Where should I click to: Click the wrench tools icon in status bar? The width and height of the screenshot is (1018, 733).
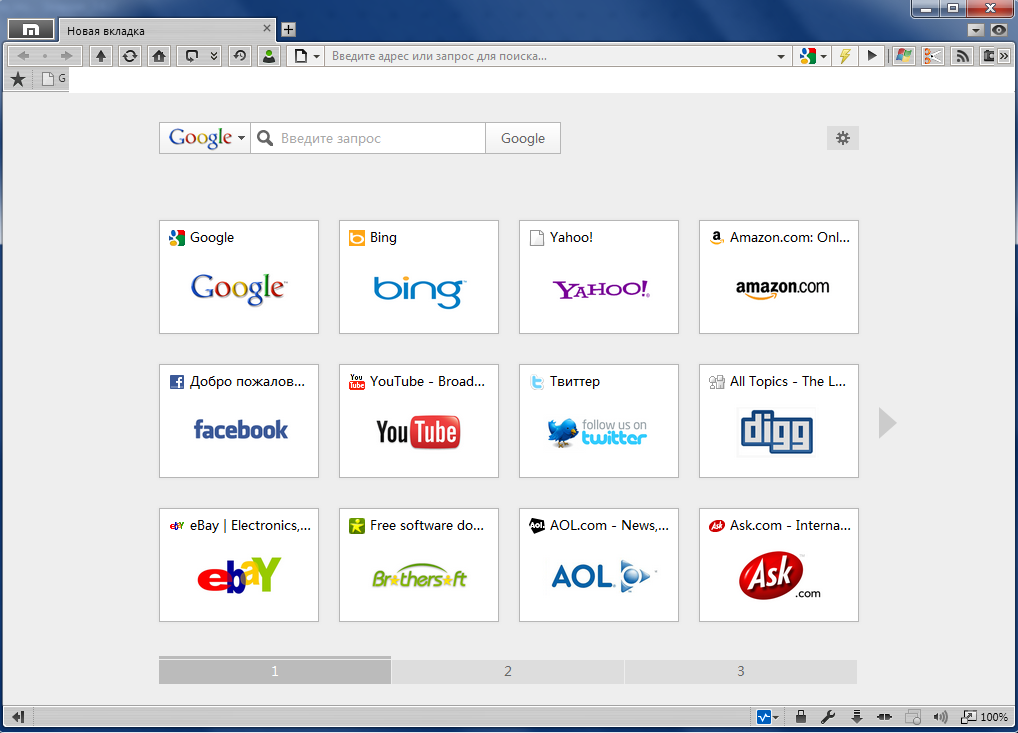(x=827, y=716)
